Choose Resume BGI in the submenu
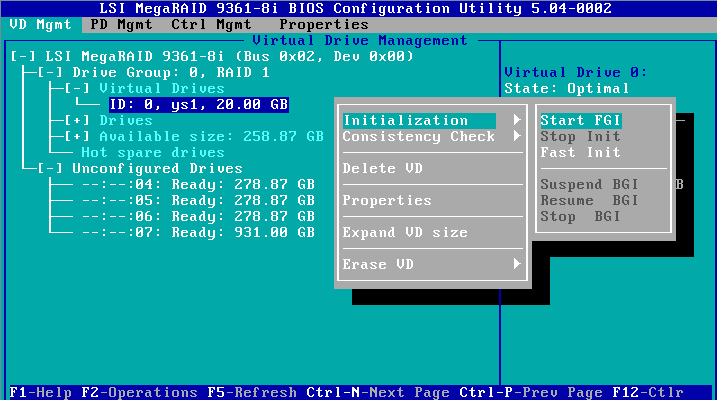 589,201
